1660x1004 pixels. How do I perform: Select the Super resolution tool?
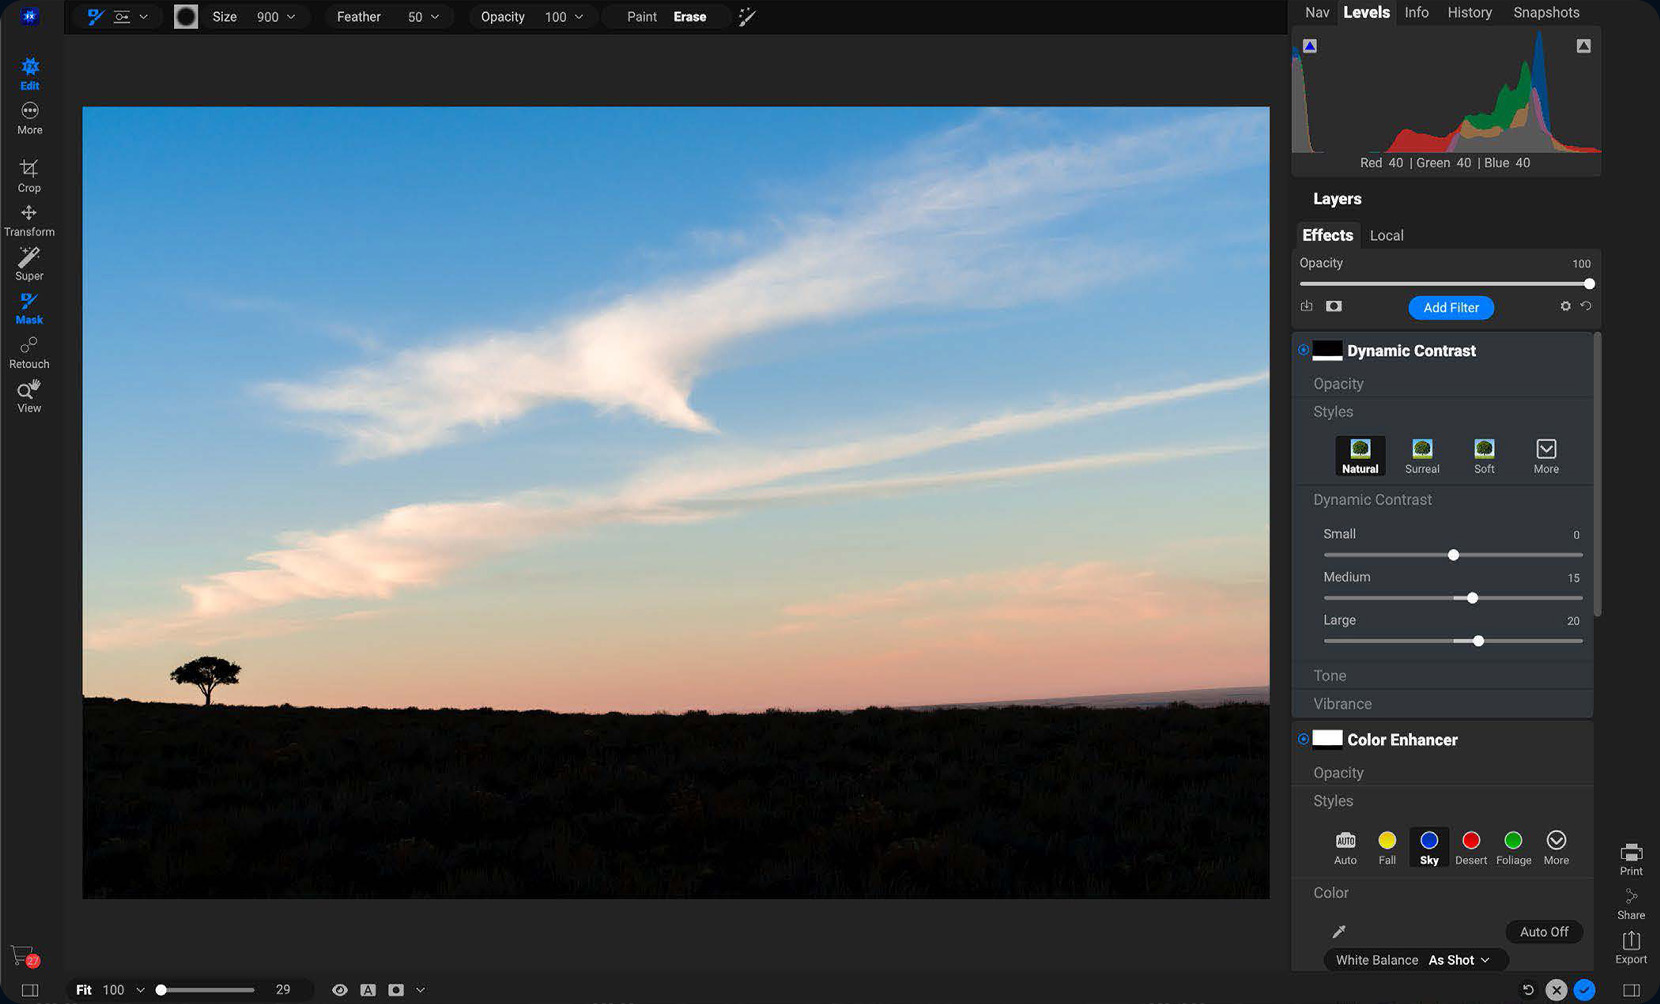click(x=29, y=263)
